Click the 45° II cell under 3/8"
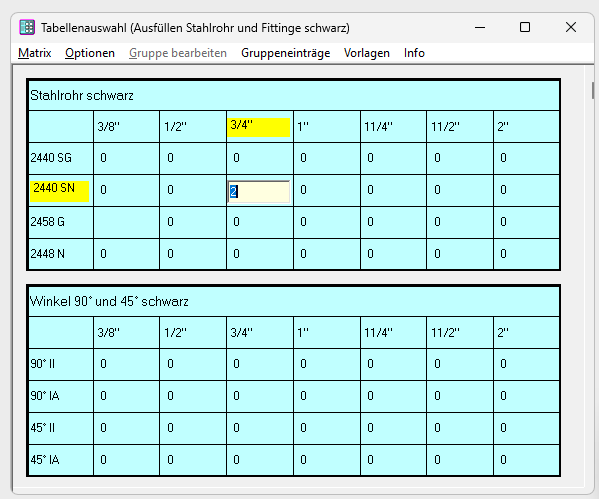599x499 pixels. (x=126, y=428)
